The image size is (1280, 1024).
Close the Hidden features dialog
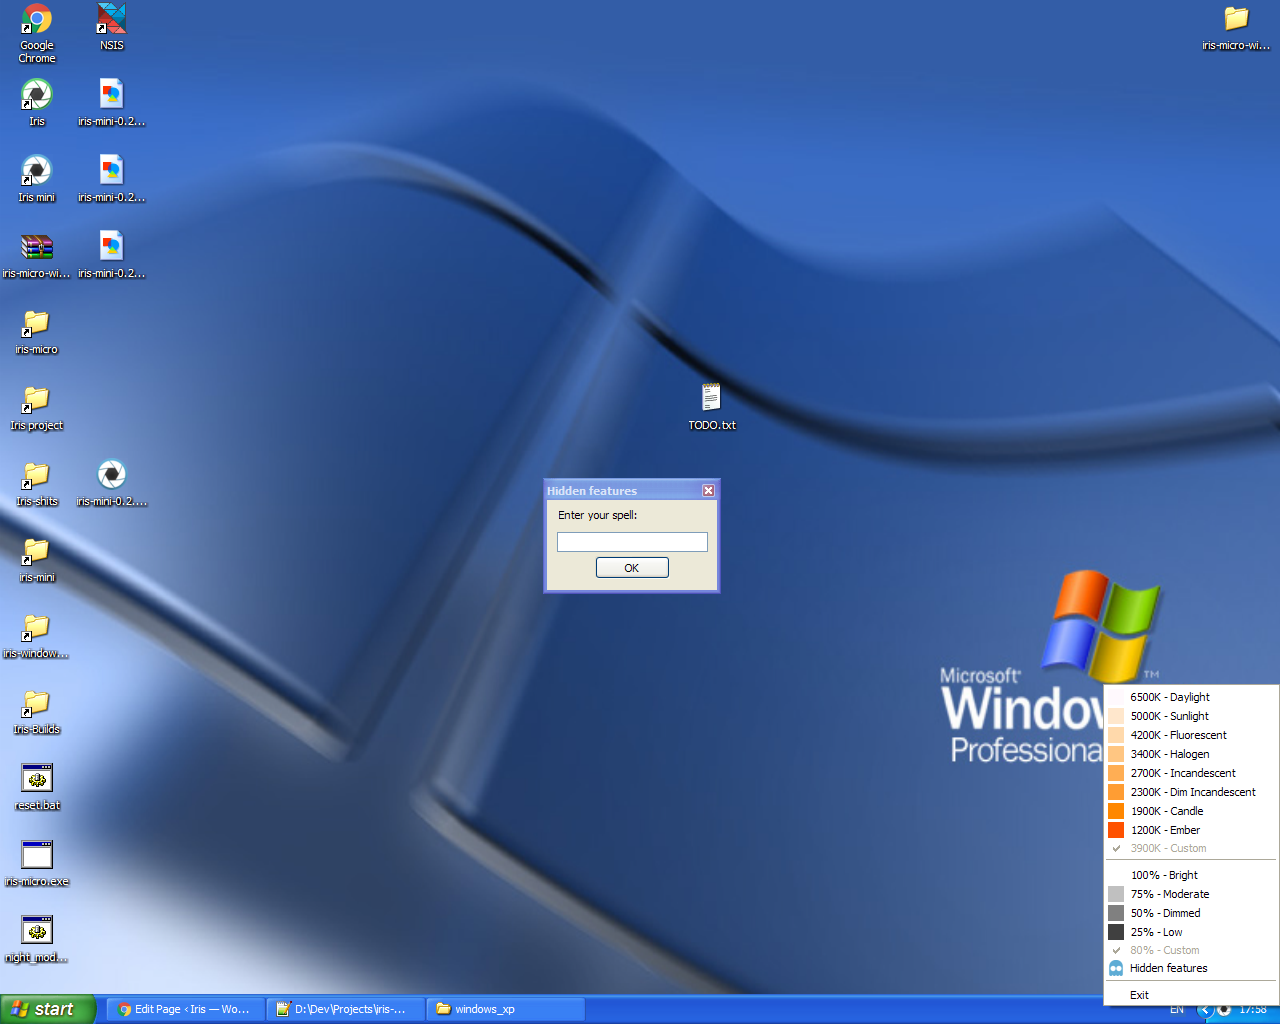tap(708, 490)
